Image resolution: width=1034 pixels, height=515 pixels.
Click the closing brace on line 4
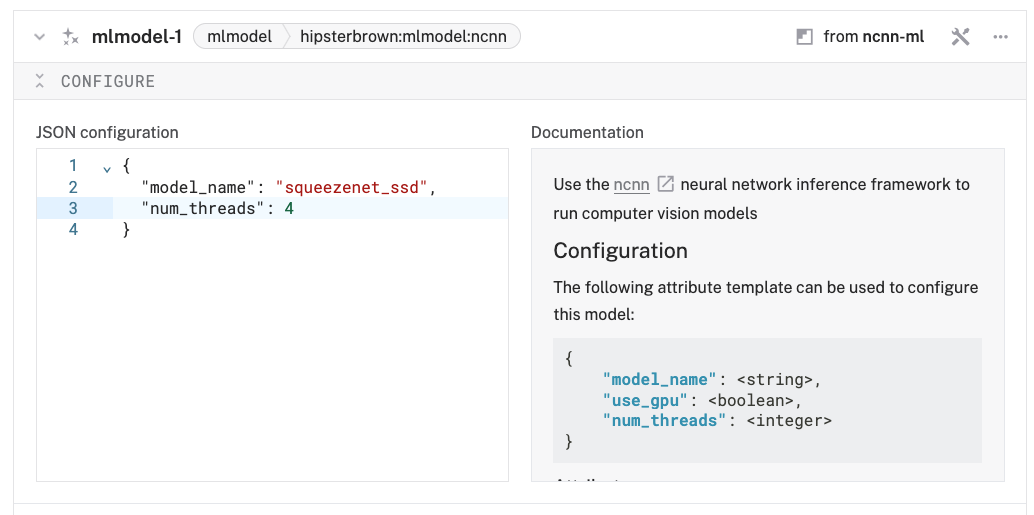click(x=126, y=229)
